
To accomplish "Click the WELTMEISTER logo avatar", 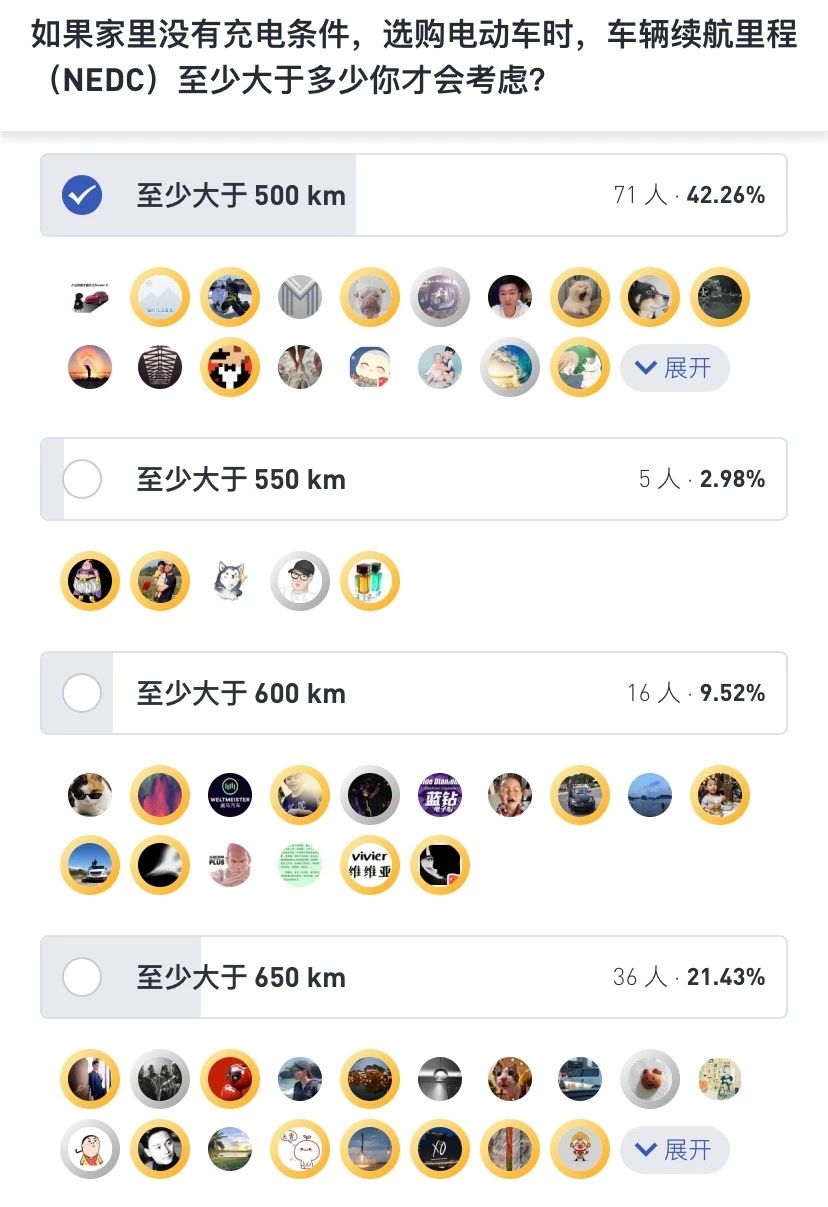I will pos(230,796).
